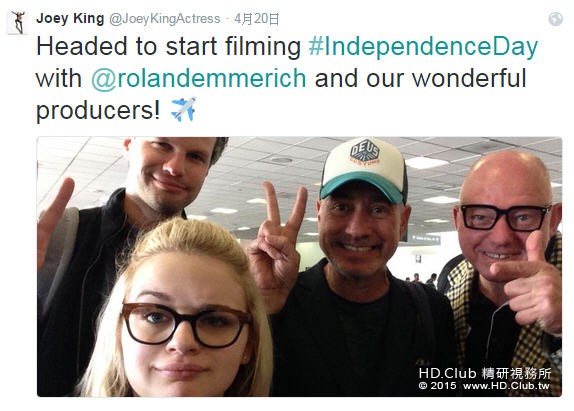Open Joey King's profile avatar
The width and height of the screenshot is (574, 411).
pyautogui.click(x=17, y=23)
